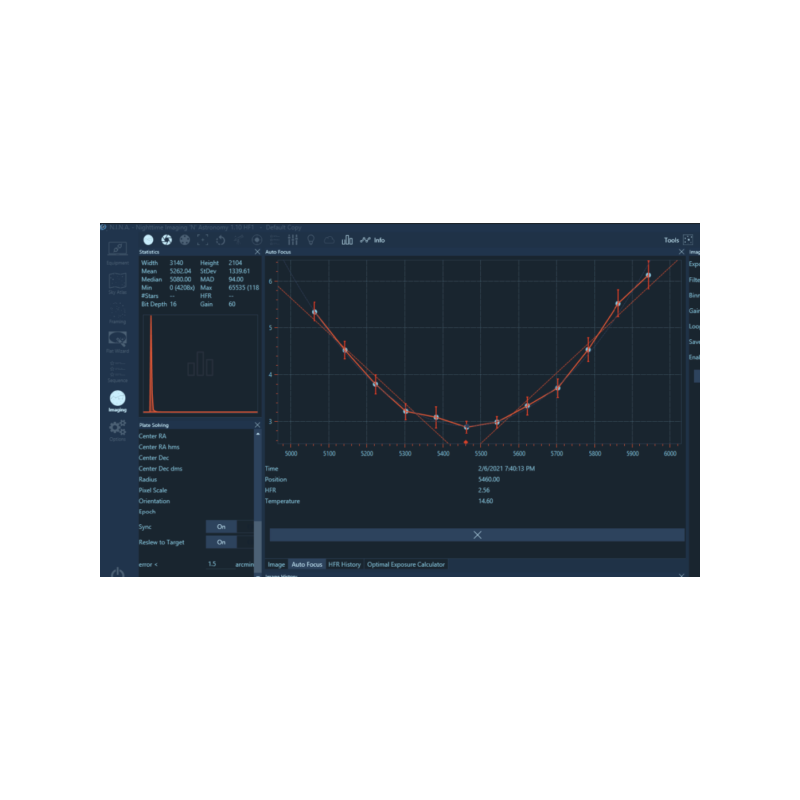Toggle Reslew to Target off
The width and height of the screenshot is (800, 800).
coord(219,542)
